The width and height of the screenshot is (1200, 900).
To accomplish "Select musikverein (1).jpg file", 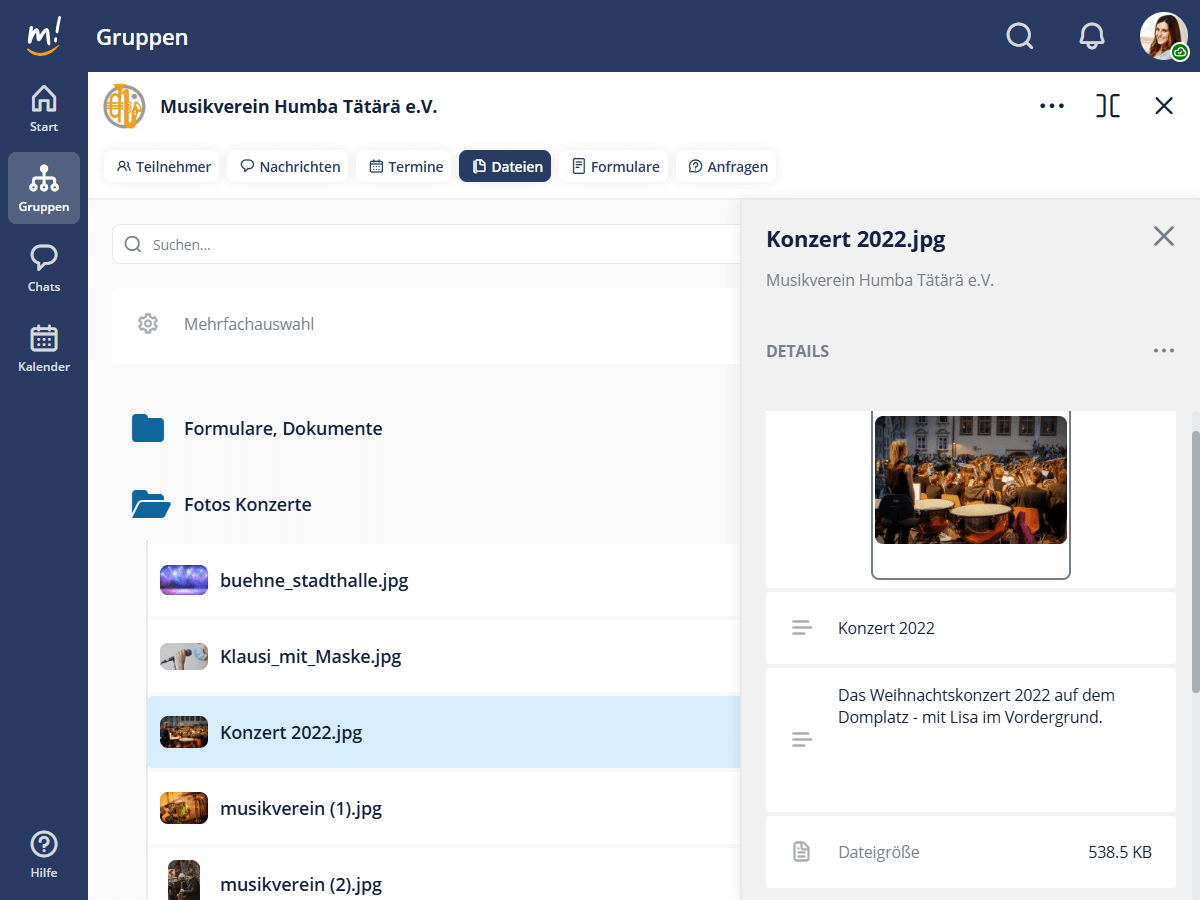I will pos(444,808).
